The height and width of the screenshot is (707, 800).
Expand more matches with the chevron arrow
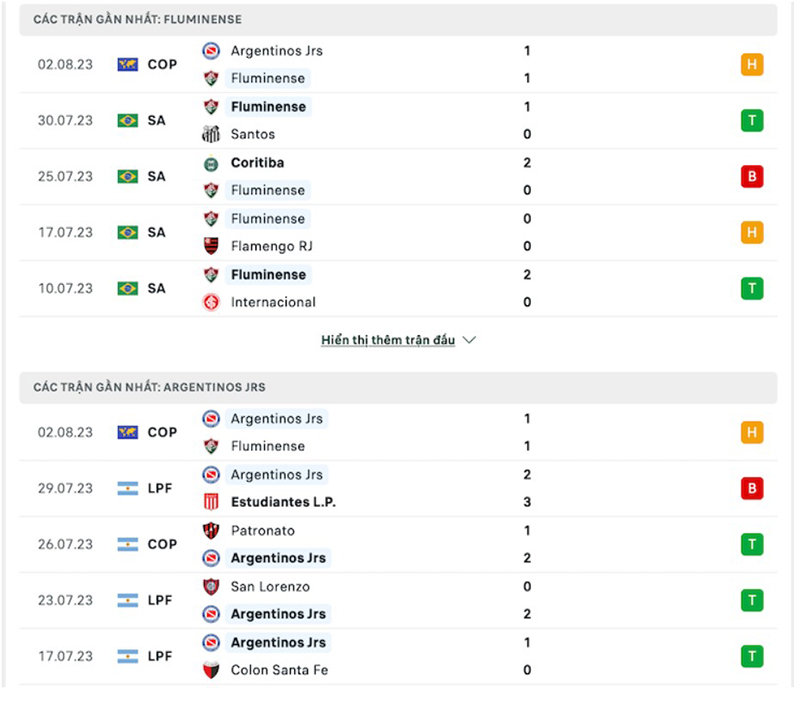pos(470,340)
